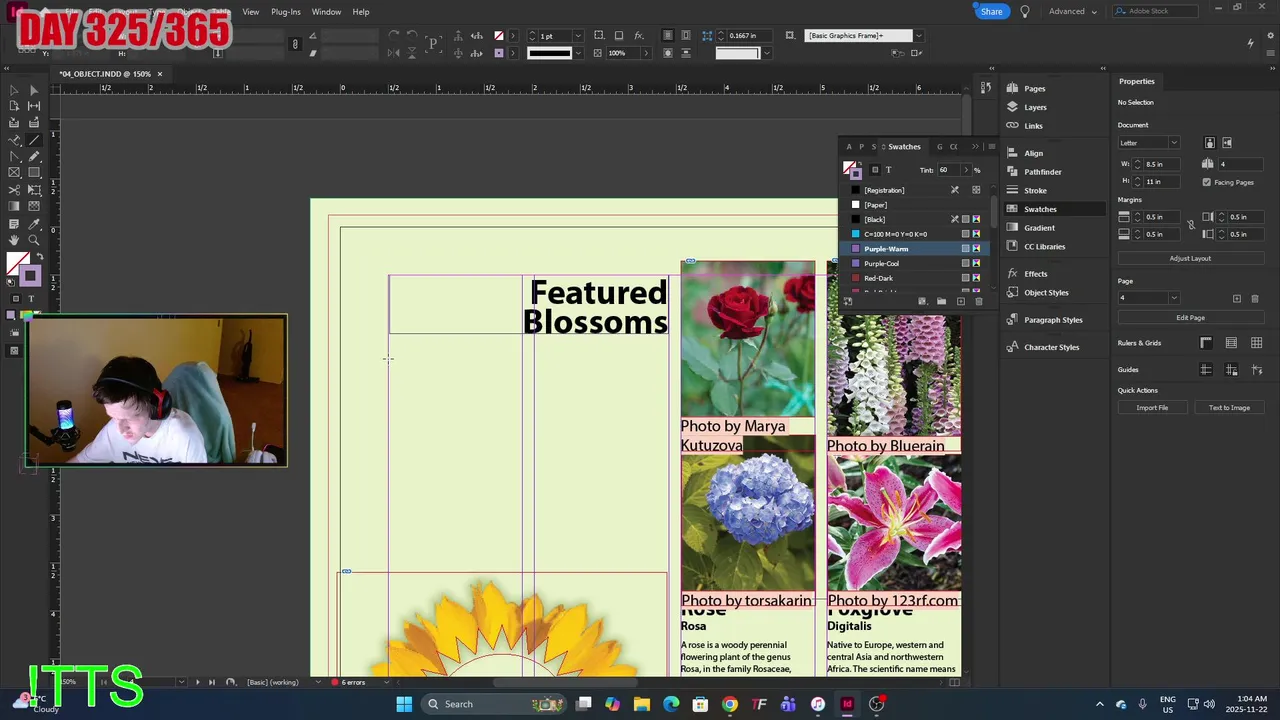
Task: Select the Pencil tool
Action: [x=34, y=156]
